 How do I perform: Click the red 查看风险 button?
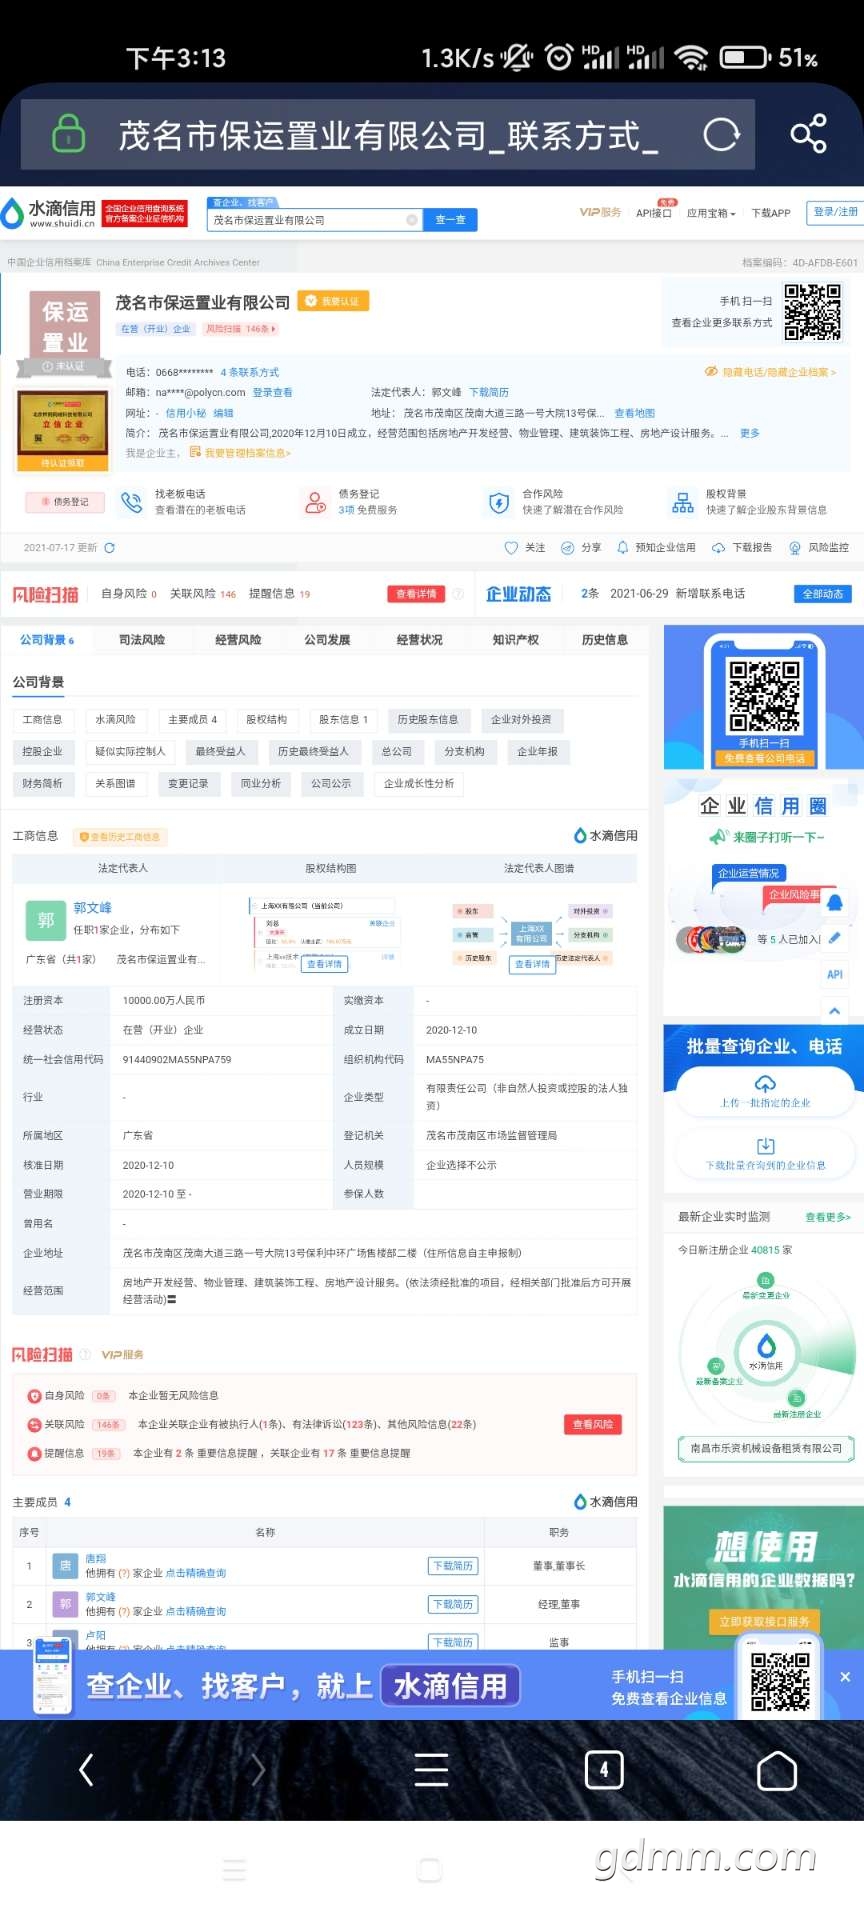593,1424
